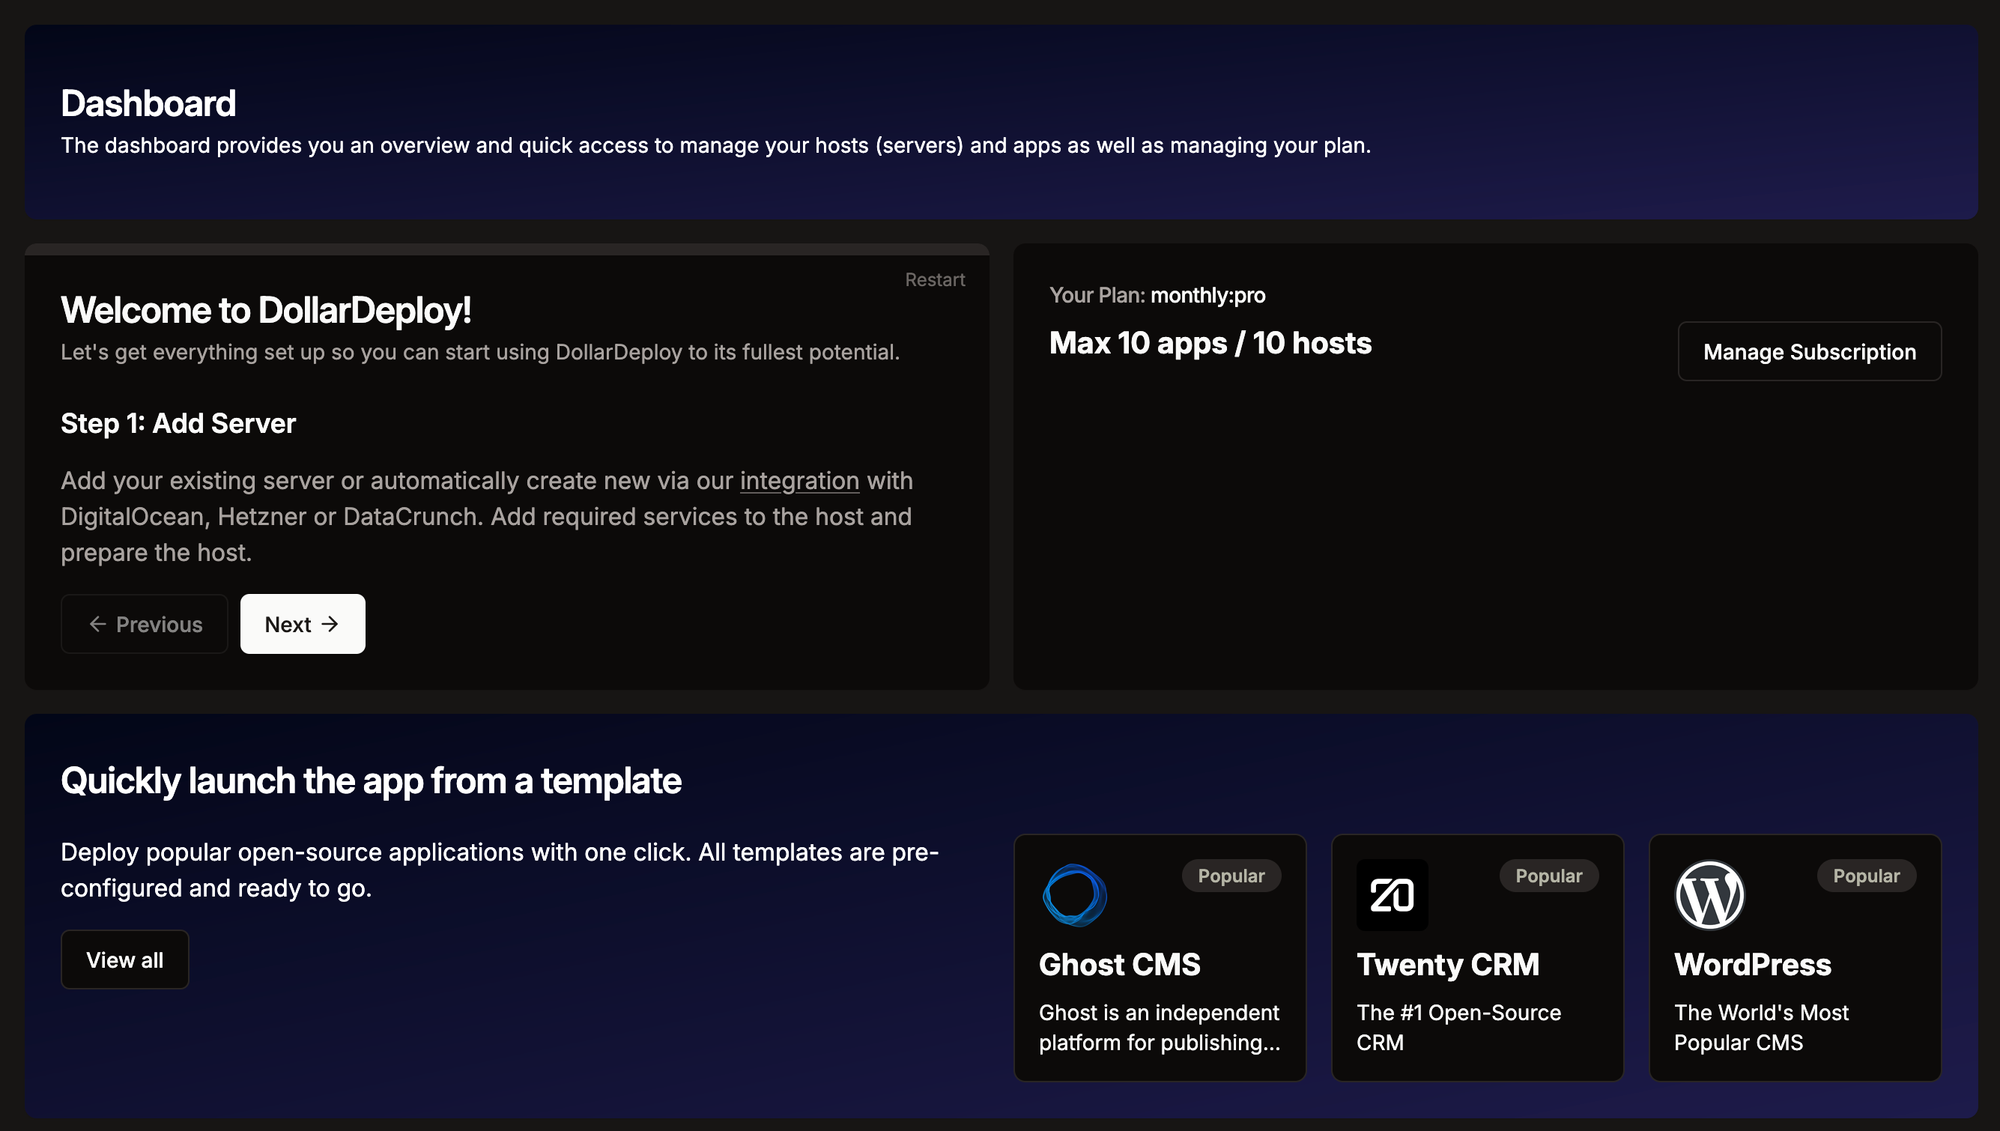2000x1131 pixels.
Task: Click the Twenty CRM logo icon
Action: coord(1392,895)
